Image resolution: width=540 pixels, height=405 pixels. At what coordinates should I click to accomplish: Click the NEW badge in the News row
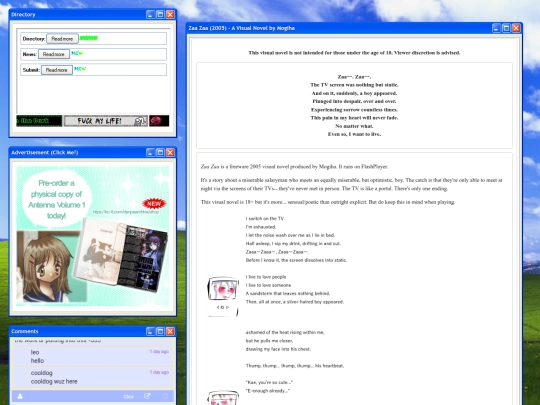tap(77, 53)
